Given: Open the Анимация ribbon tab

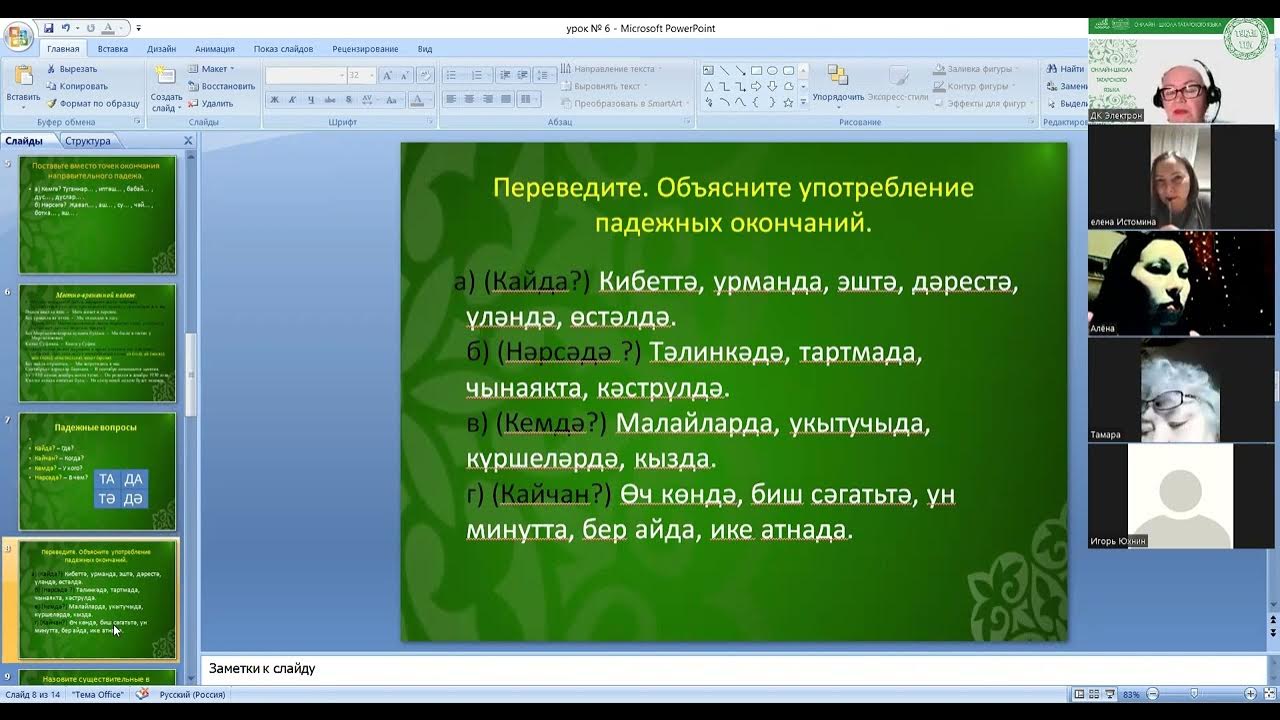Looking at the screenshot, I should coord(215,48).
